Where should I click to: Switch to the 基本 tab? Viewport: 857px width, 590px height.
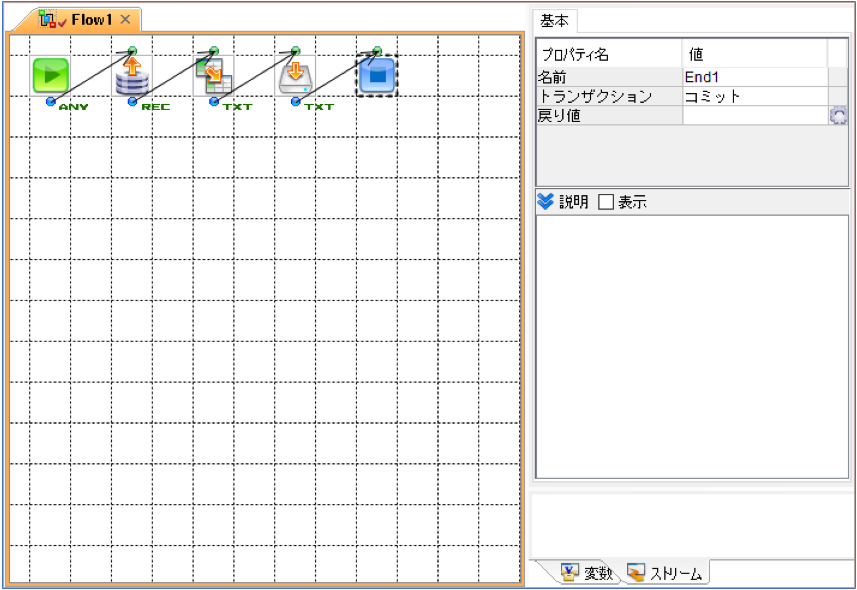tap(554, 21)
